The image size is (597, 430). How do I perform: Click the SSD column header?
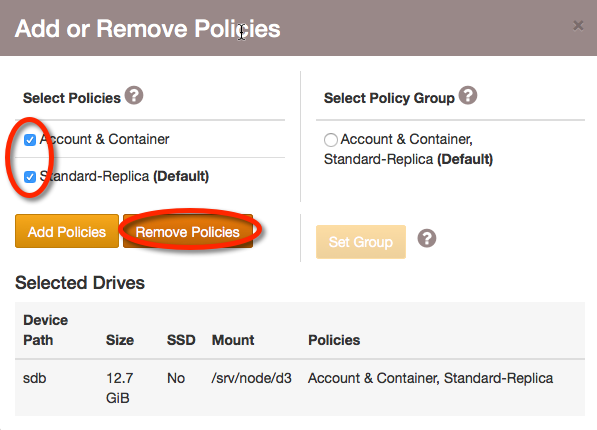point(181,340)
